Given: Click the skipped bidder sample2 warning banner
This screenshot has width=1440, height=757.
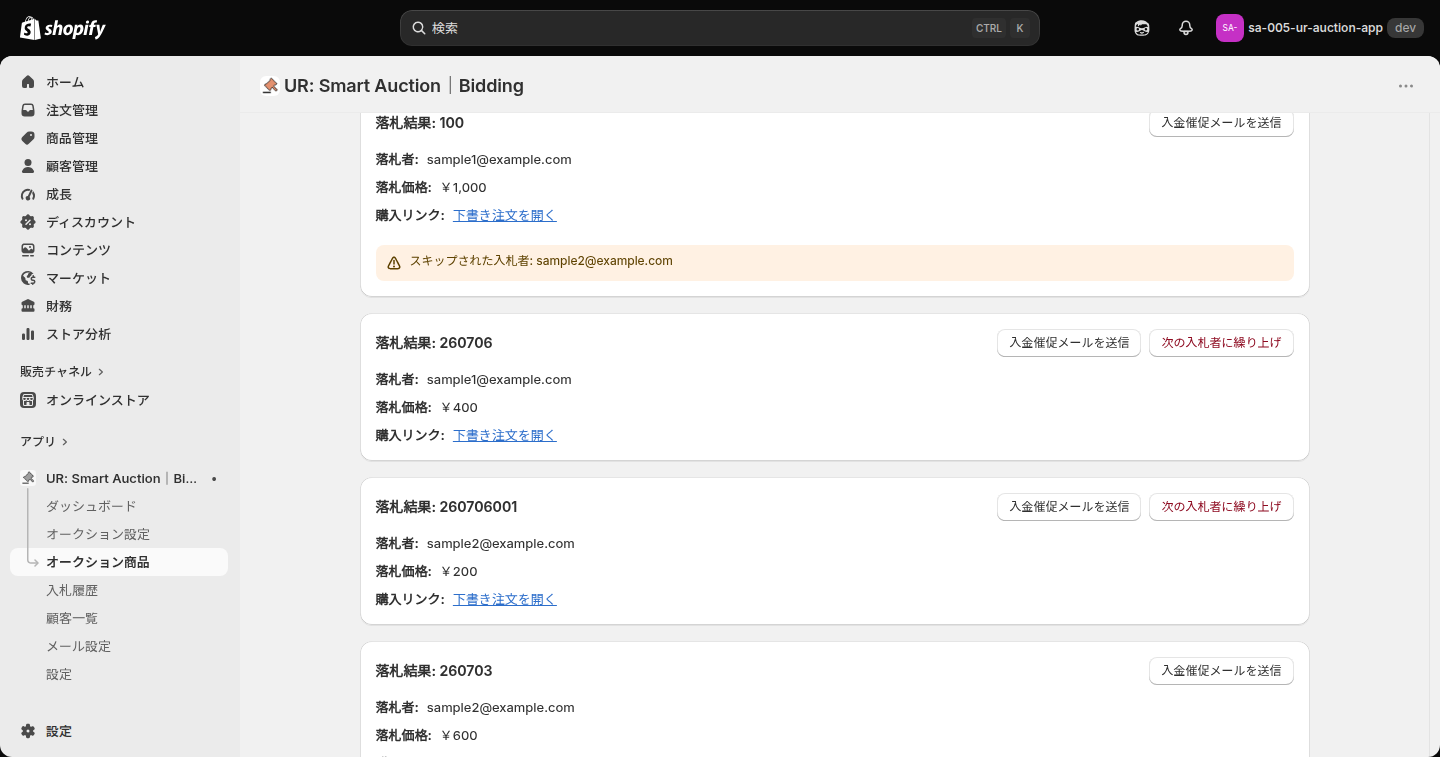Looking at the screenshot, I should tap(835, 262).
